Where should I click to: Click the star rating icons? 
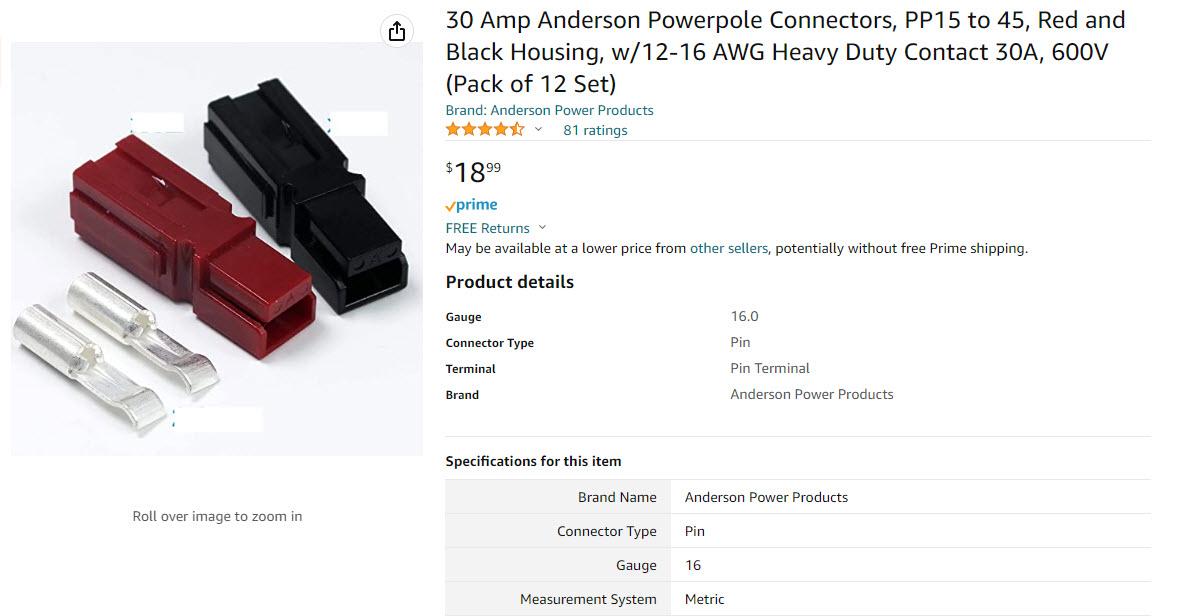(x=484, y=130)
